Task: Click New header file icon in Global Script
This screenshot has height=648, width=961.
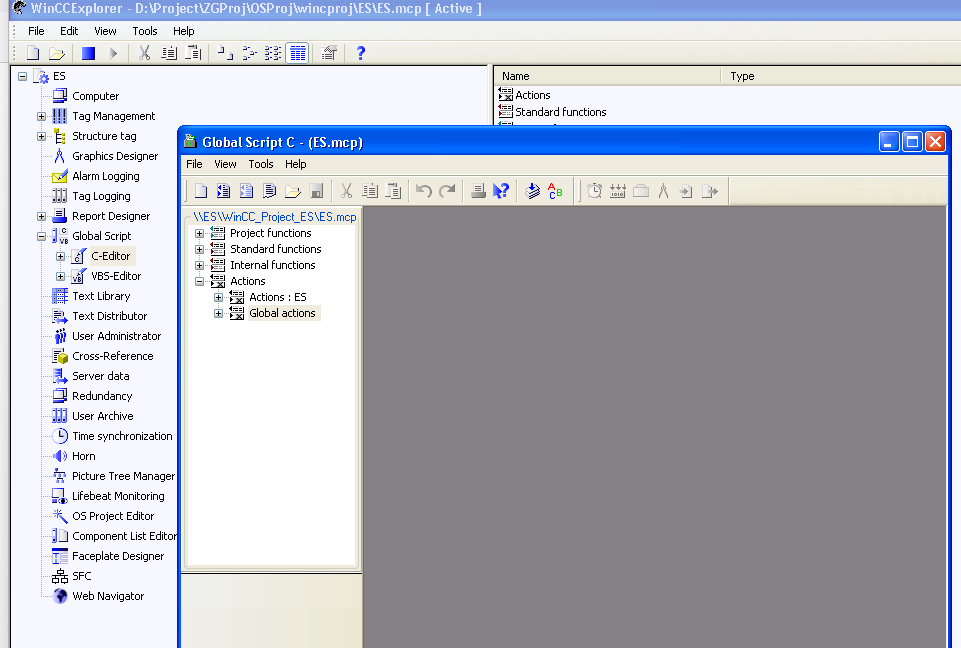Action: (x=270, y=191)
